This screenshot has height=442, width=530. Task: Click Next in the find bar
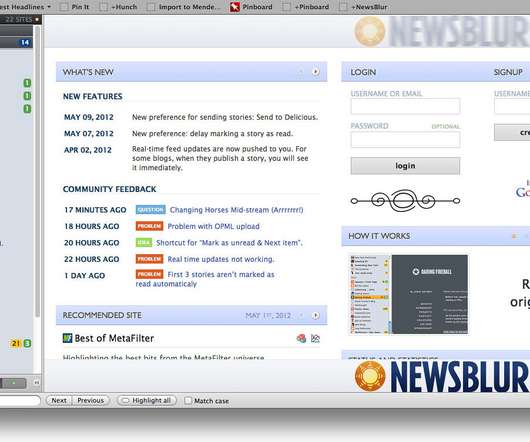[59, 400]
